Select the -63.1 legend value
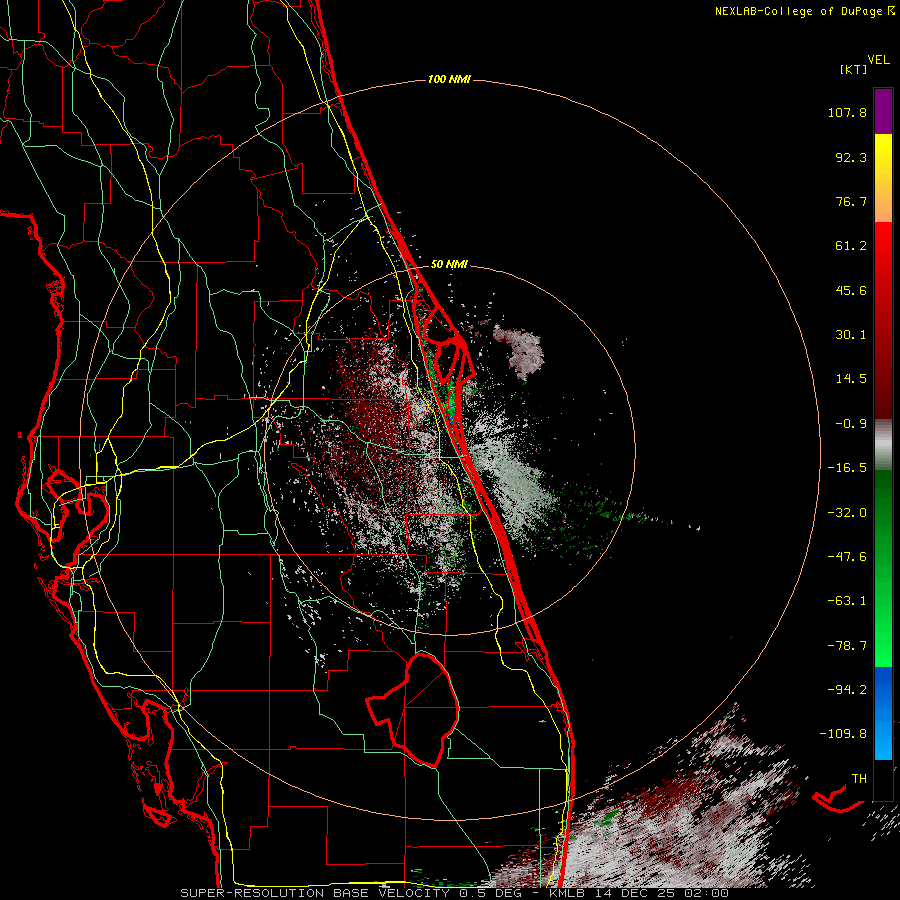Screen dimensions: 900x900 [x=847, y=601]
